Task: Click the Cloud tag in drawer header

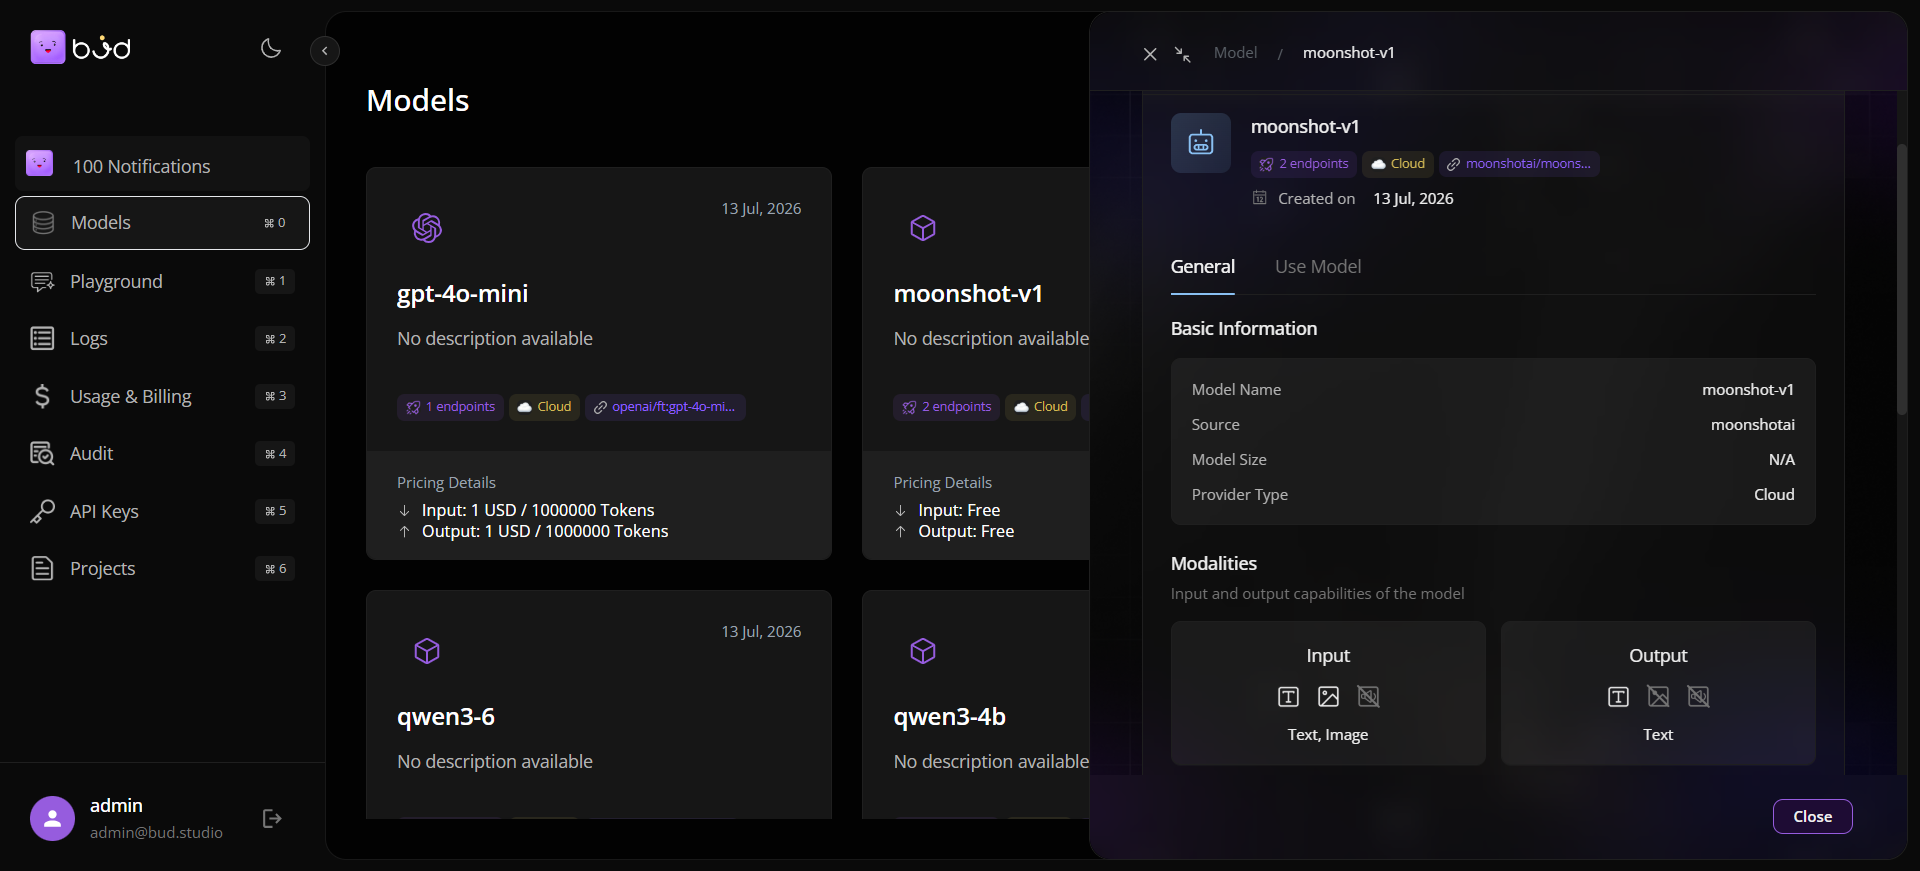Action: point(1398,164)
